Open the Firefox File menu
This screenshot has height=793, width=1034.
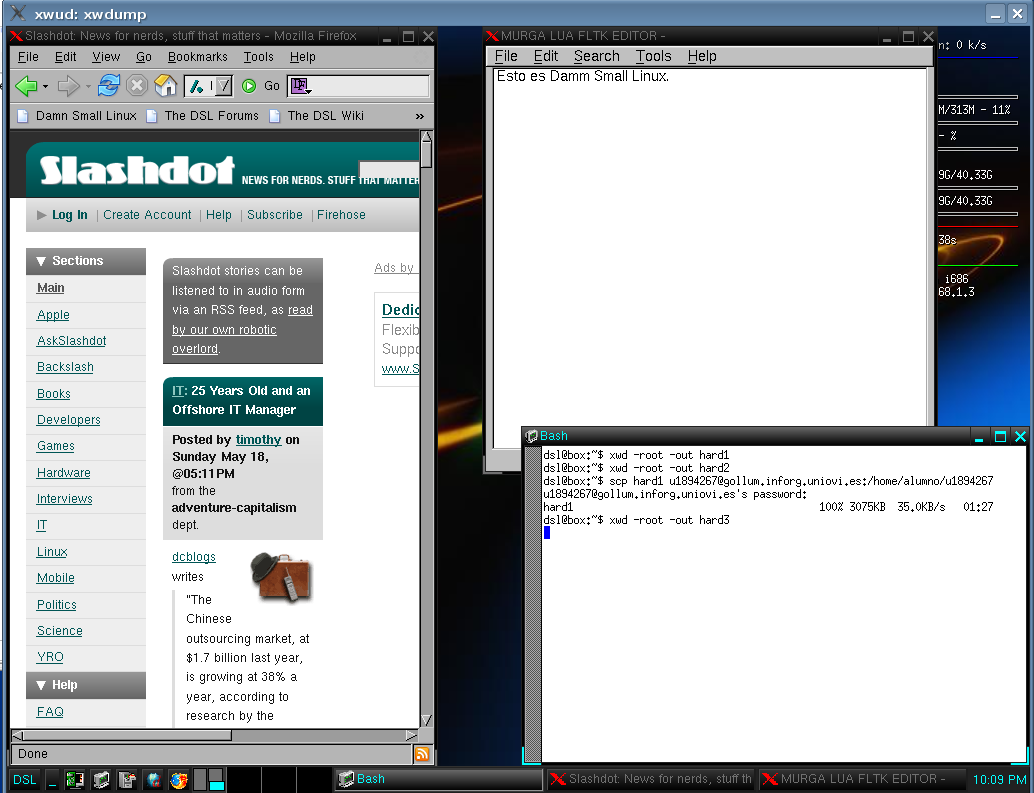coord(28,57)
